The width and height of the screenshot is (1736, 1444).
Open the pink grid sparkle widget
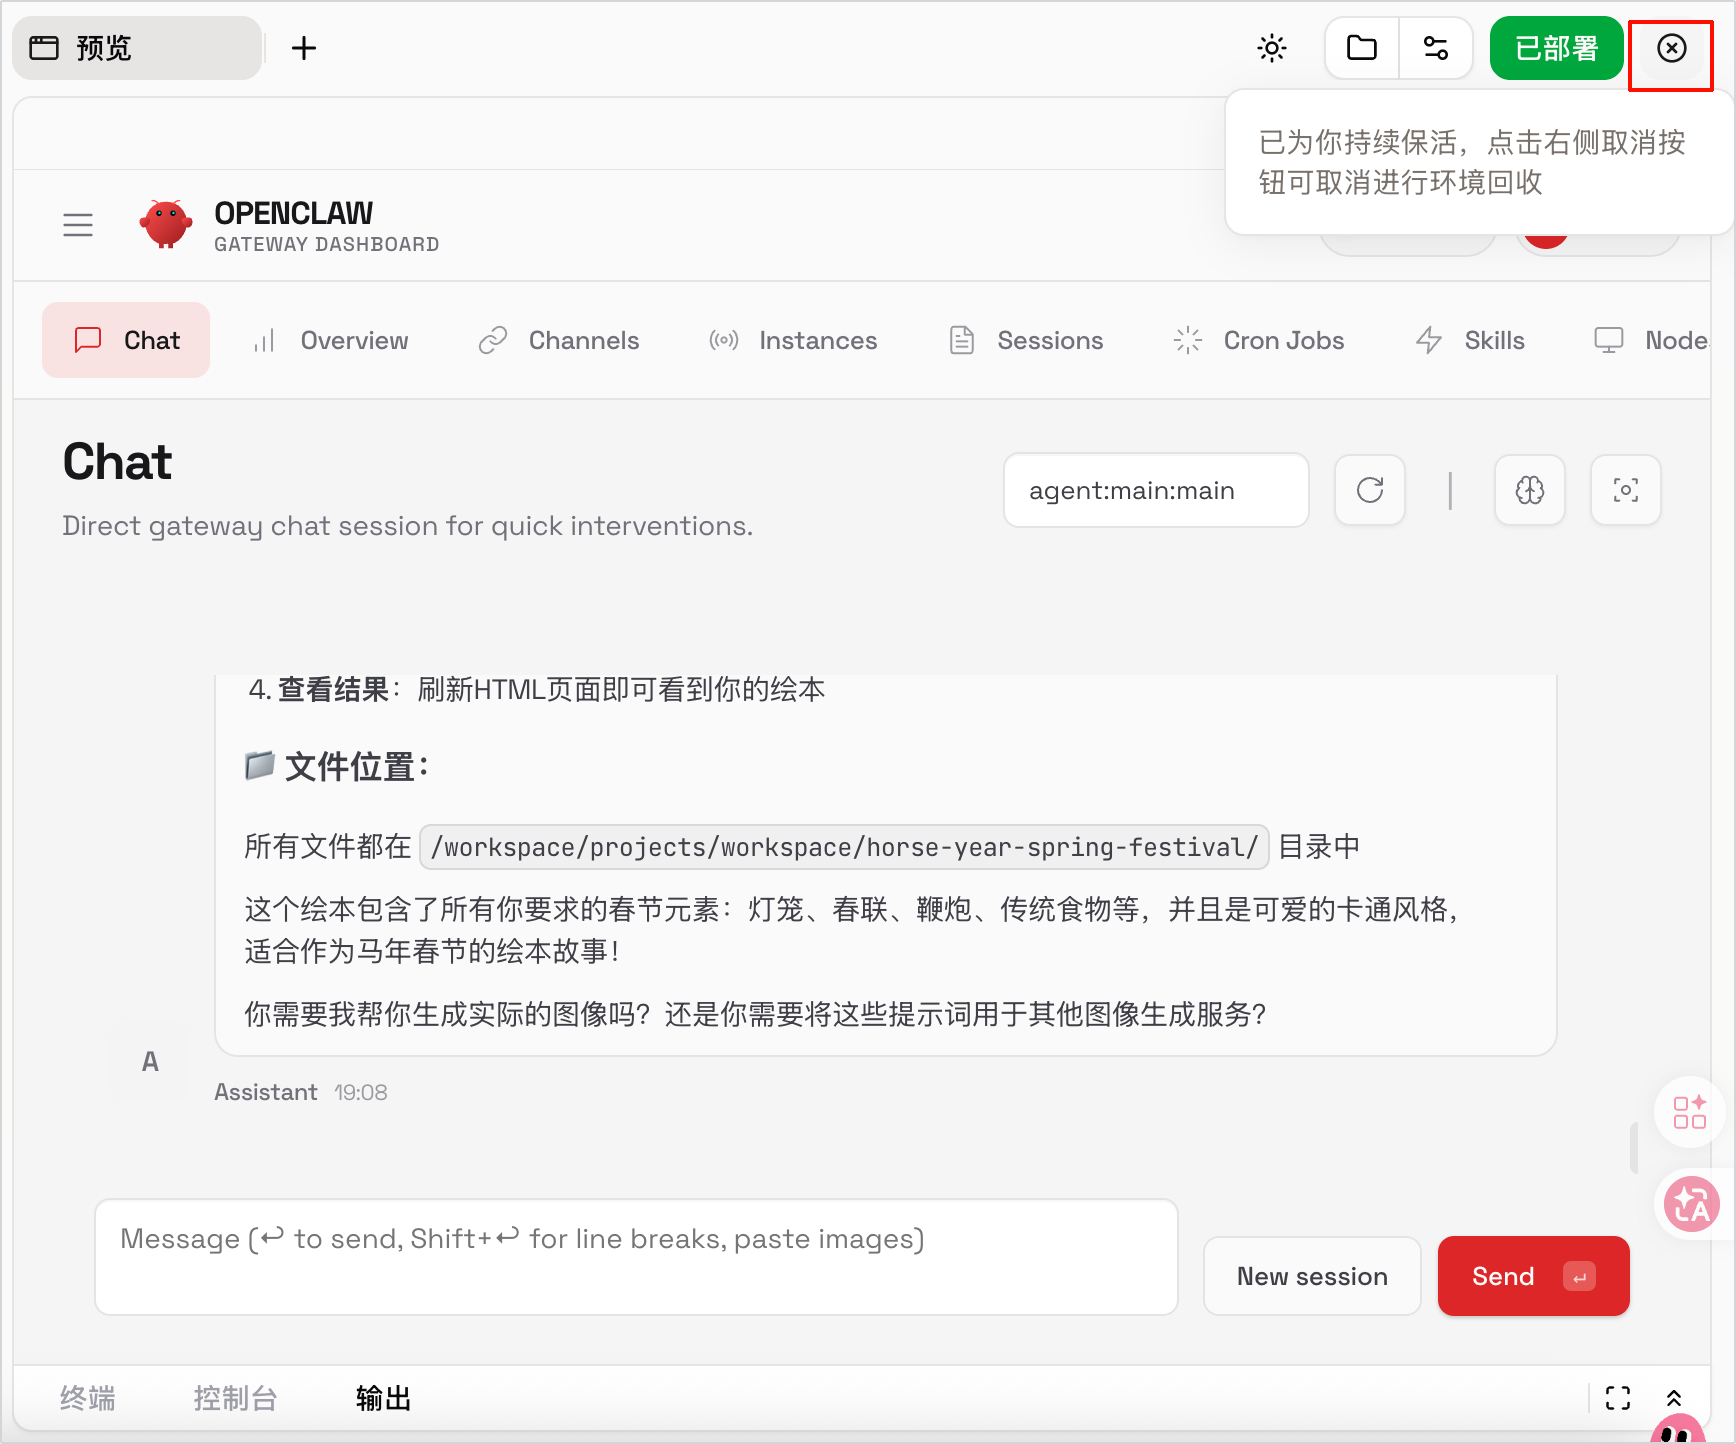tap(1690, 1112)
